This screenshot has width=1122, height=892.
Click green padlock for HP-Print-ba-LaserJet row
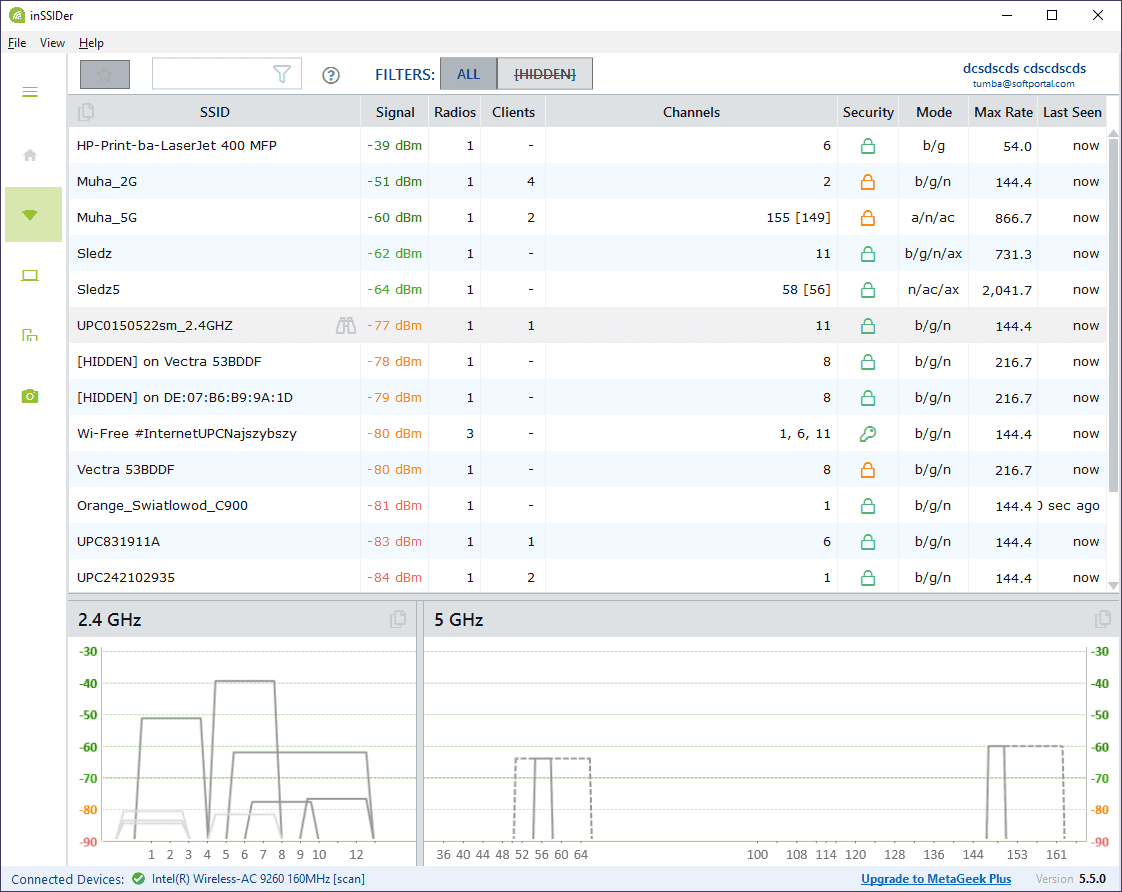pos(868,146)
